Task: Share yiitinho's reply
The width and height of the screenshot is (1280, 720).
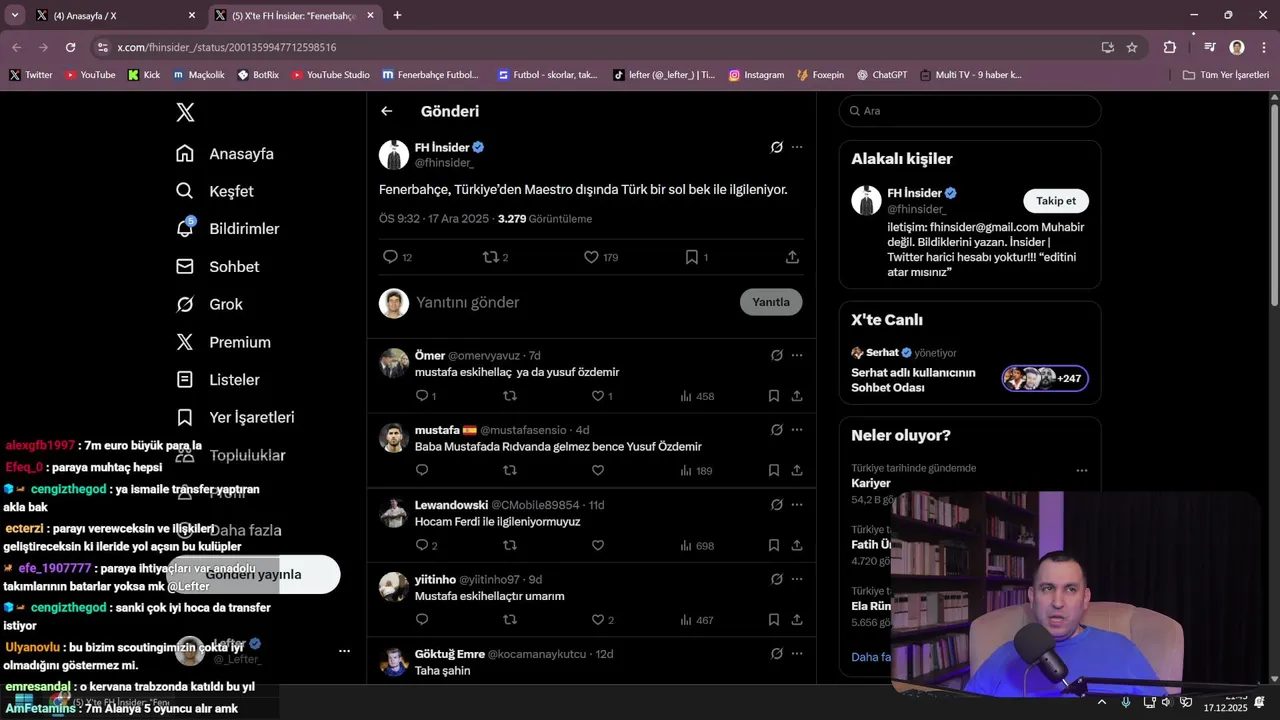Action: pyautogui.click(x=797, y=620)
